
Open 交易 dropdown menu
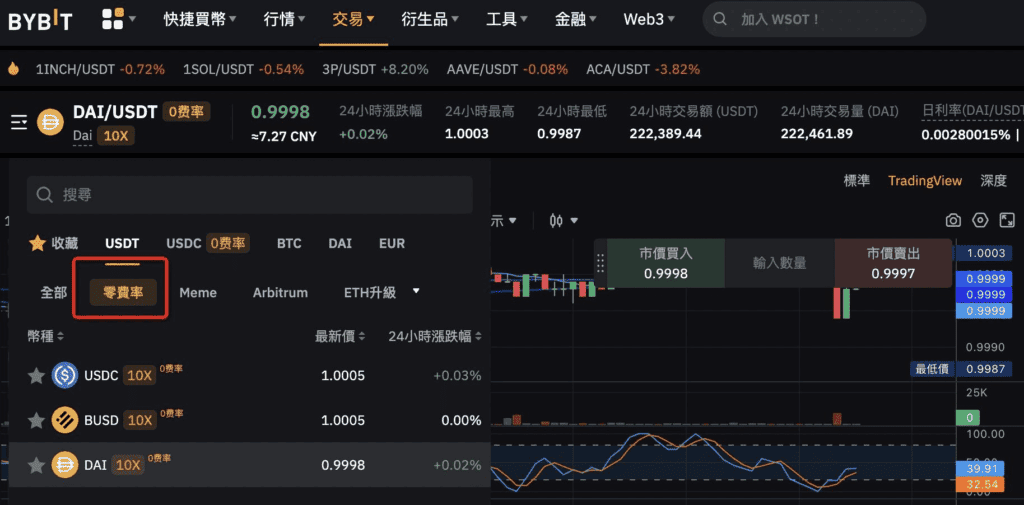353,19
